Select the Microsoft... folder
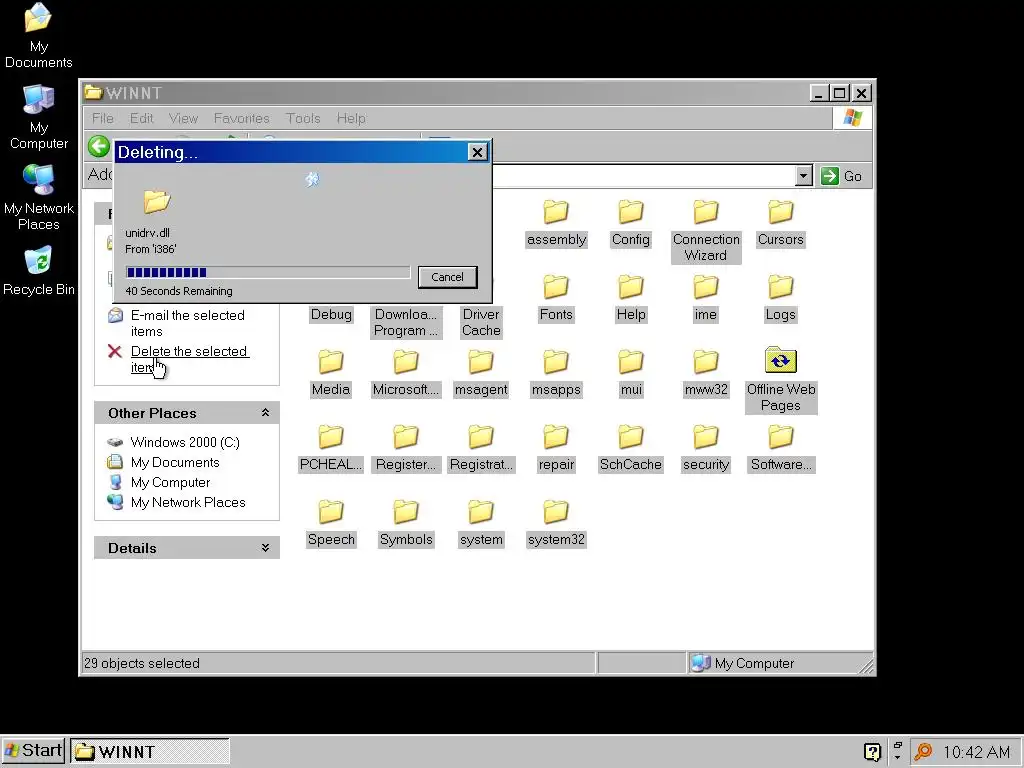 click(x=406, y=374)
